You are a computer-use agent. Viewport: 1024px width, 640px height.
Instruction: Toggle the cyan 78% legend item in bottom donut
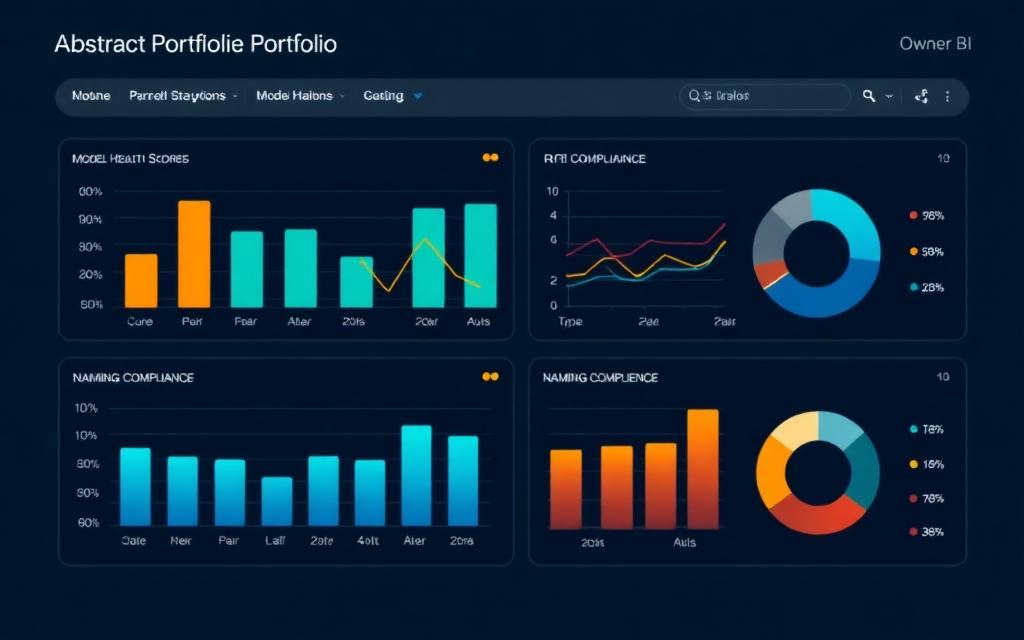(927, 429)
